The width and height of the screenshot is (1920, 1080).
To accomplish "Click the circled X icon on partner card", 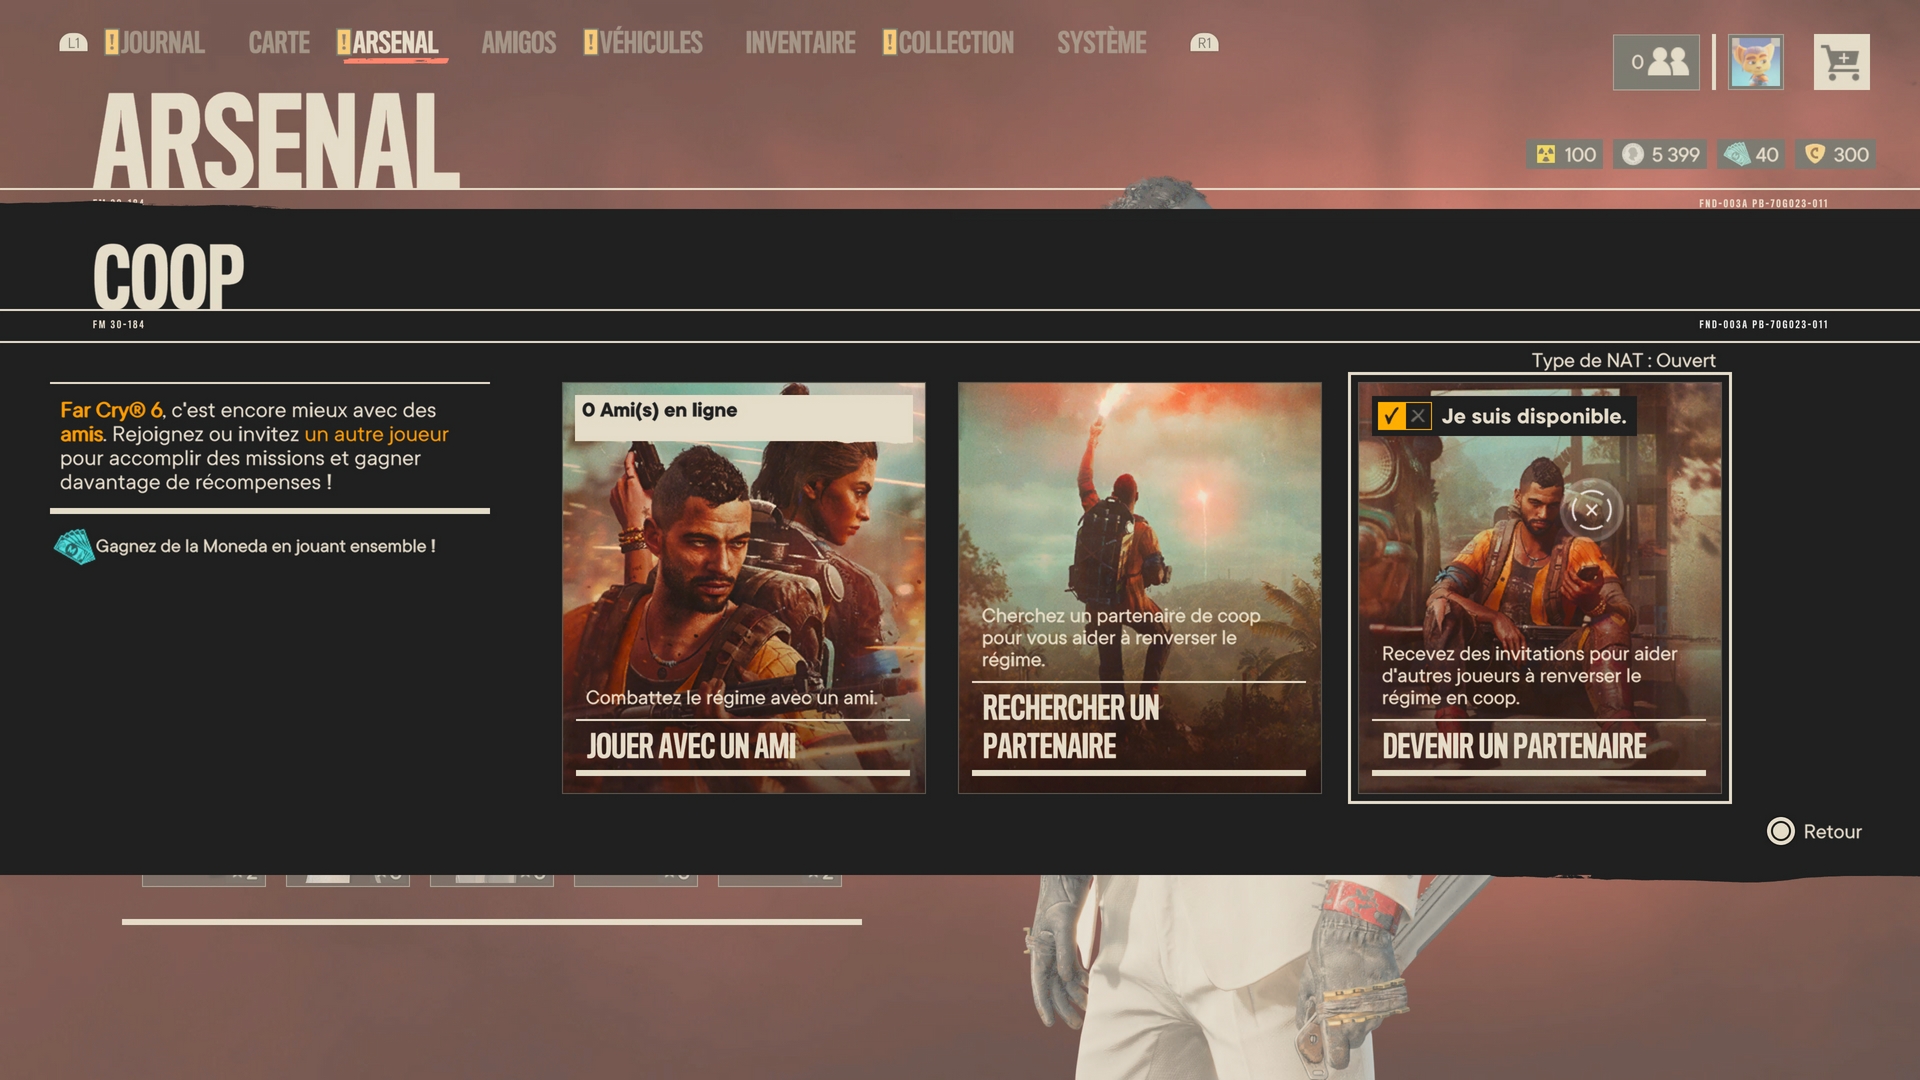I will [x=1591, y=510].
